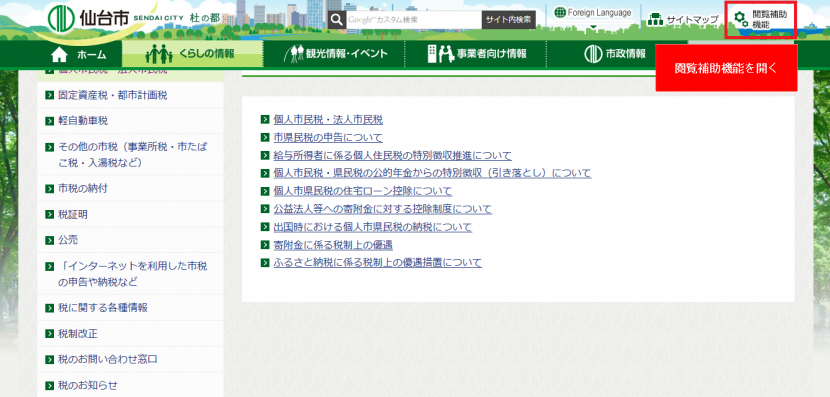Open 寄附金に係る税制上の優遇 link
Viewport: 830px width, 397px height.
[333, 245]
